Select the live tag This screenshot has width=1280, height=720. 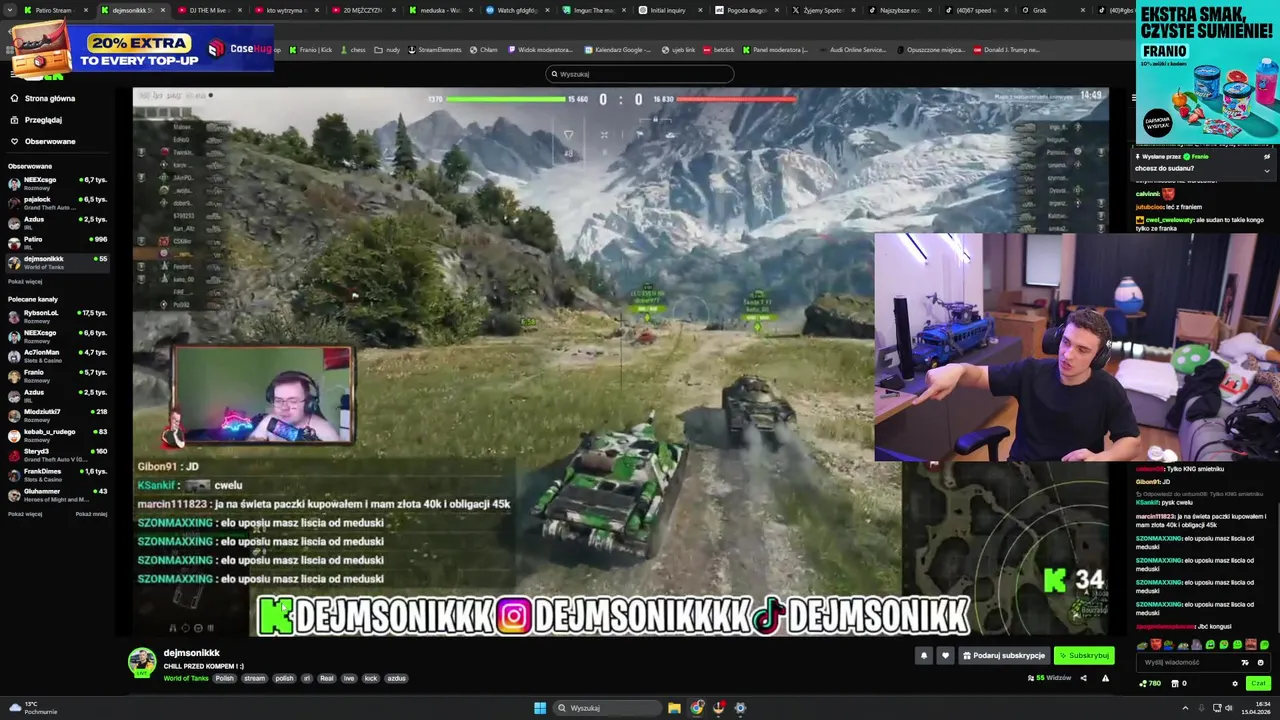[x=349, y=678]
